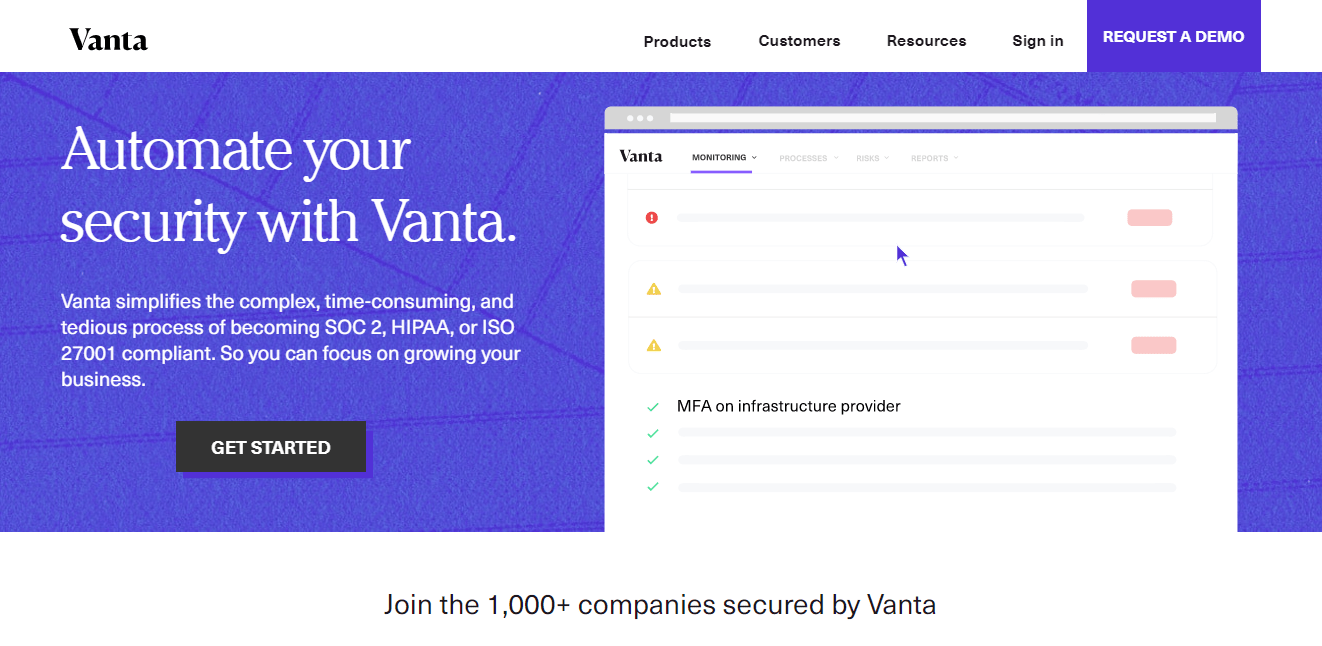Viewport: 1322px width, 646px height.
Task: Click the Vanta logo in the top navigation
Action: tap(107, 39)
